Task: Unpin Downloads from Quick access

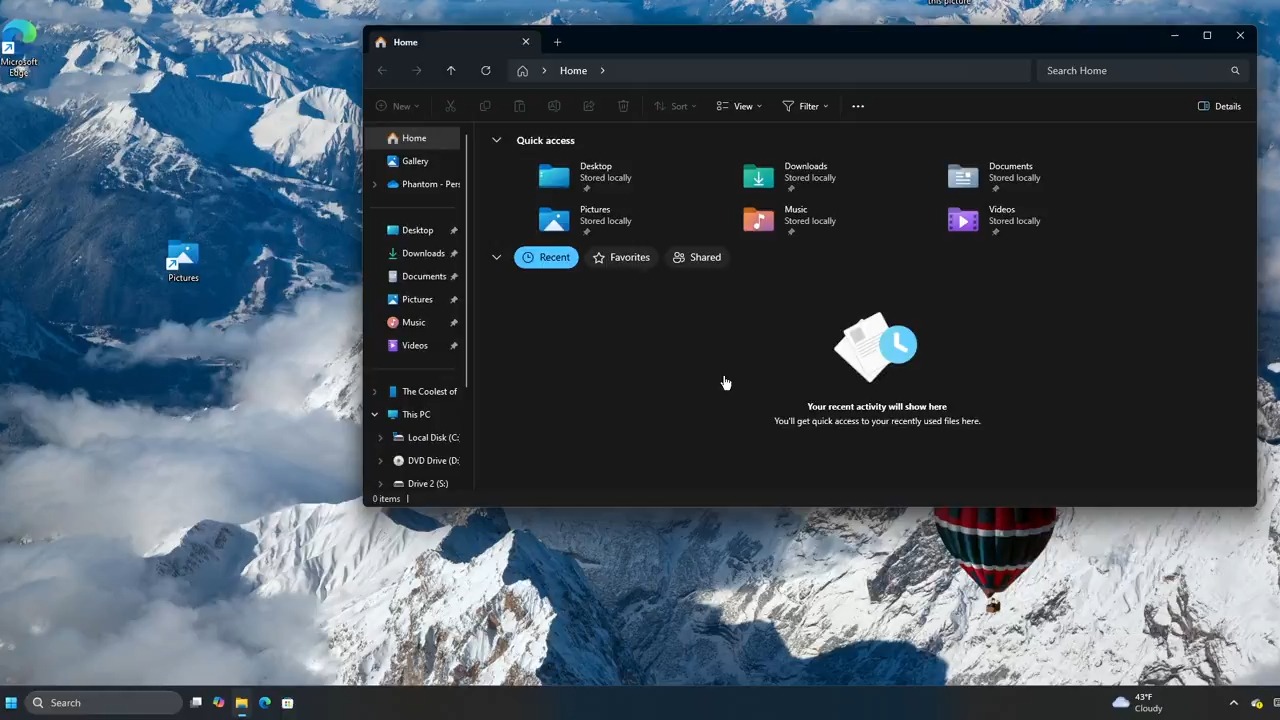Action: pyautogui.click(x=453, y=253)
